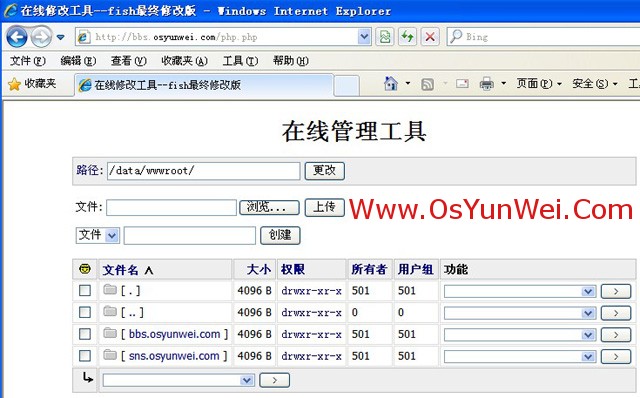The width and height of the screenshot is (640, 398).
Task: Click the browser Back arrow button
Action: click(x=17, y=37)
